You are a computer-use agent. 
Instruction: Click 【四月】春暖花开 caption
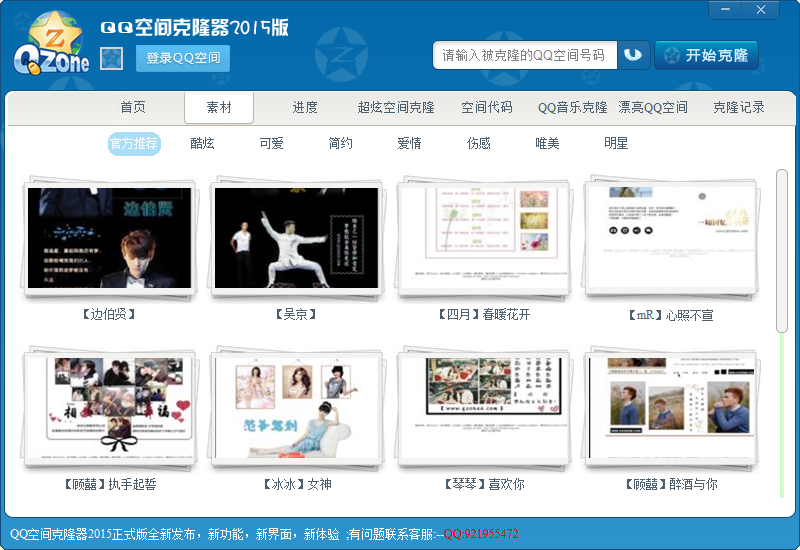(x=484, y=314)
